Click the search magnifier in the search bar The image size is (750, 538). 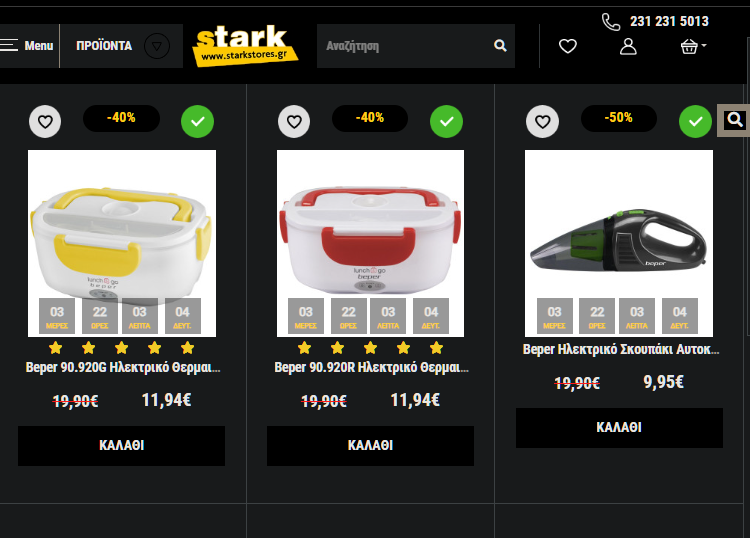click(x=500, y=45)
